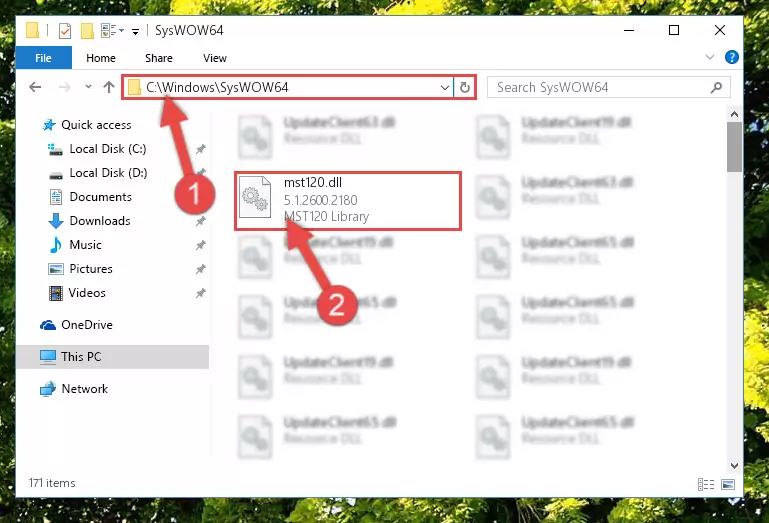Select Network in navigation pane

84,389
